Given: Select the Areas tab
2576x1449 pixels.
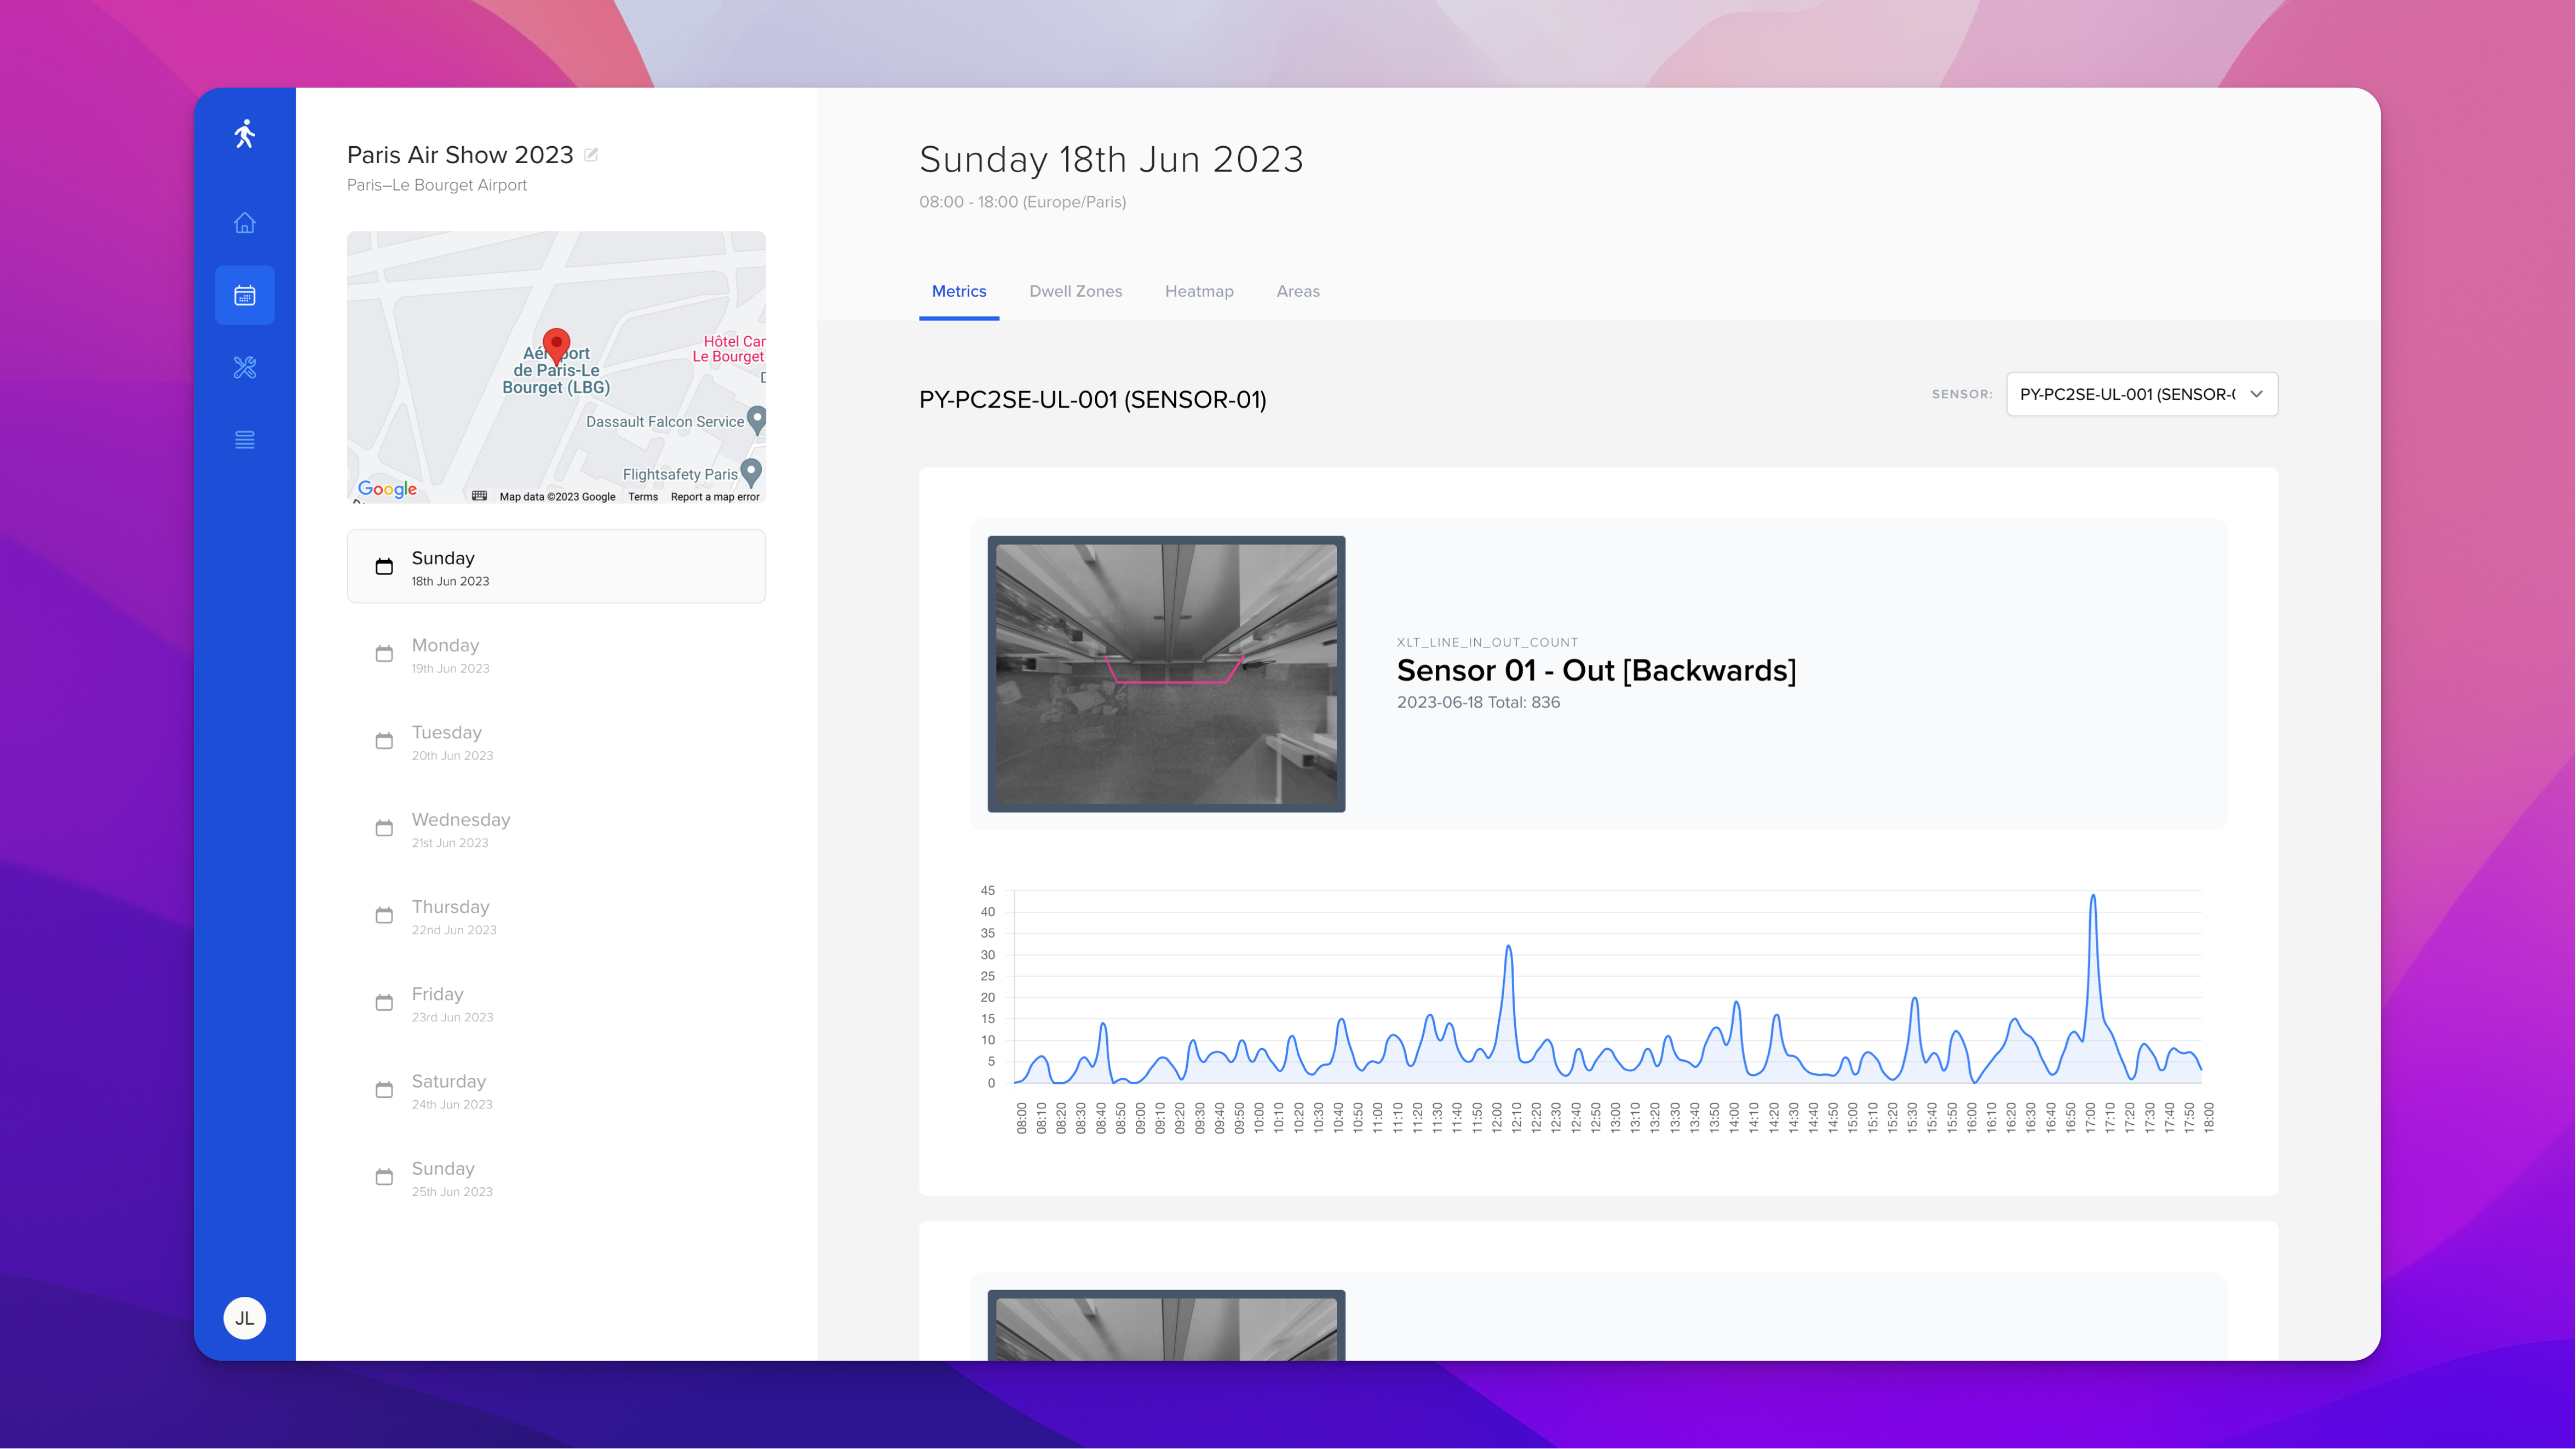Looking at the screenshot, I should click(1298, 291).
